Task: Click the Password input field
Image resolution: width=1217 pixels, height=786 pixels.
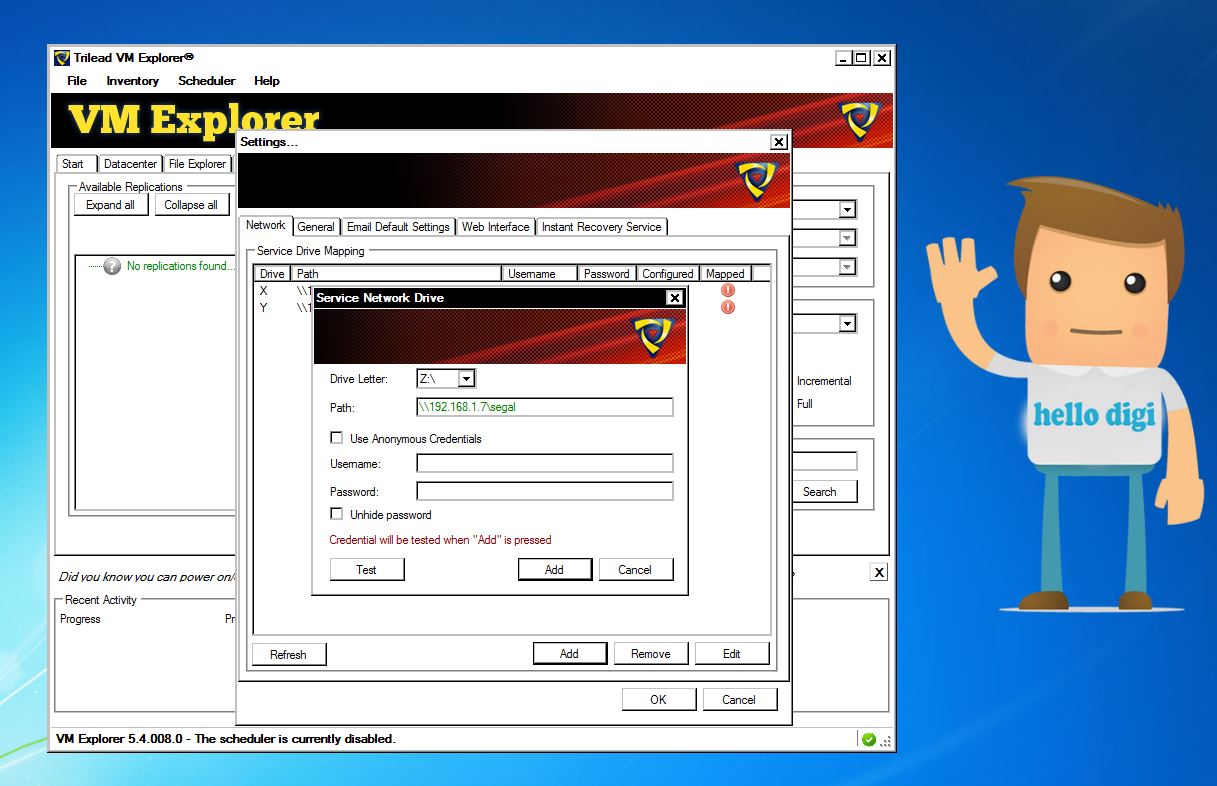Action: click(x=545, y=491)
